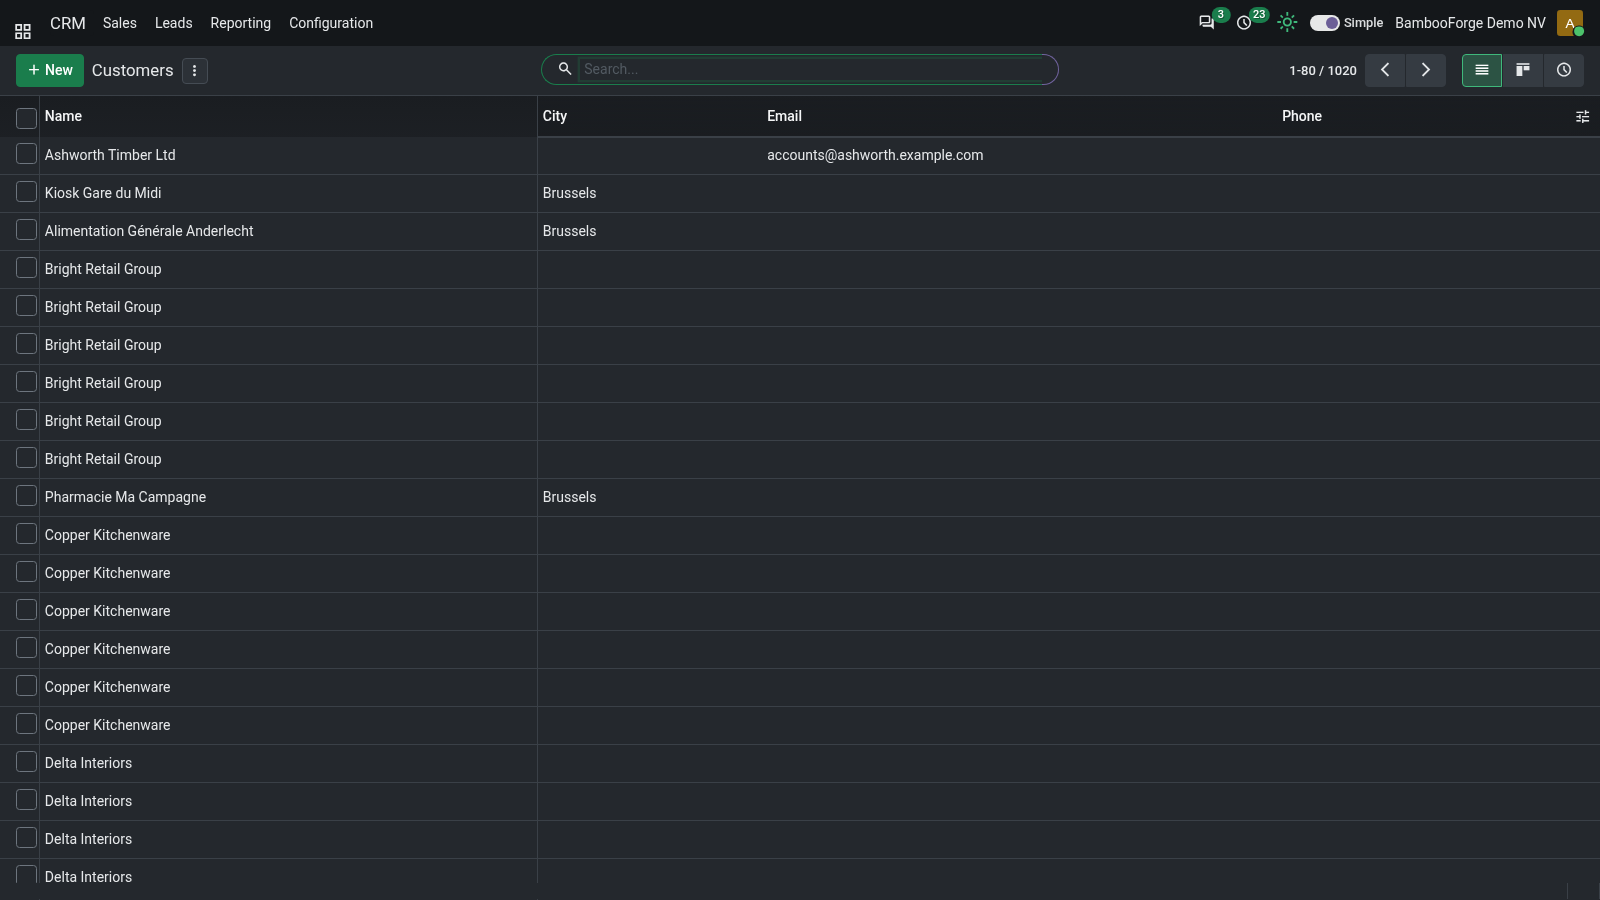Open the conversations messages icon
Image resolution: width=1600 pixels, height=900 pixels.
click(x=1206, y=22)
